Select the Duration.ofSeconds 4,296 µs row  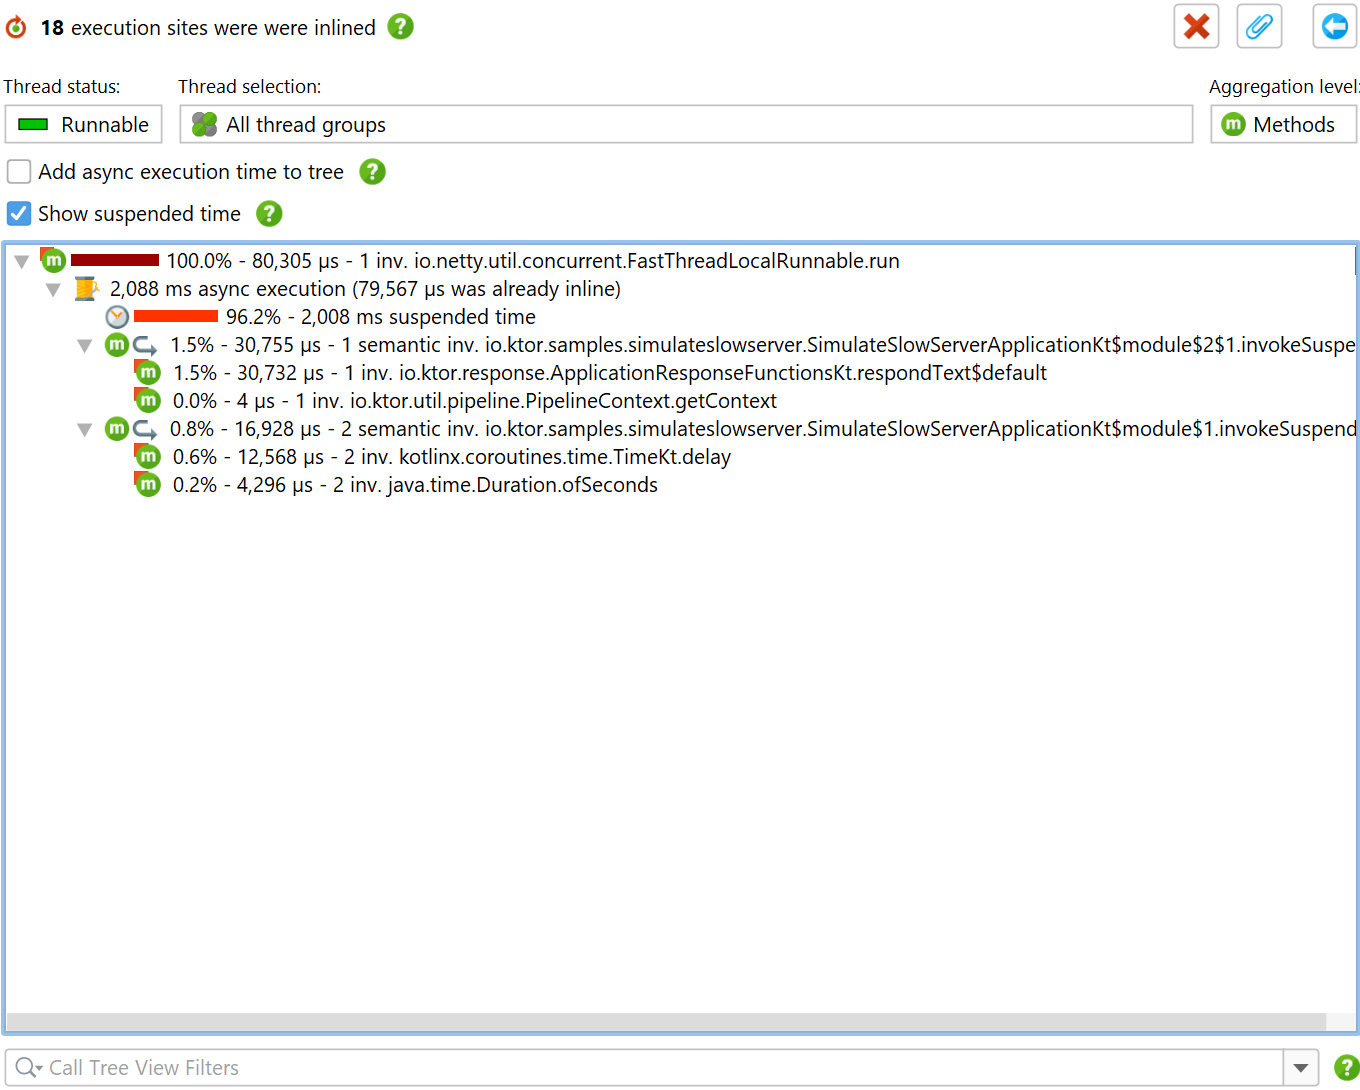(415, 485)
